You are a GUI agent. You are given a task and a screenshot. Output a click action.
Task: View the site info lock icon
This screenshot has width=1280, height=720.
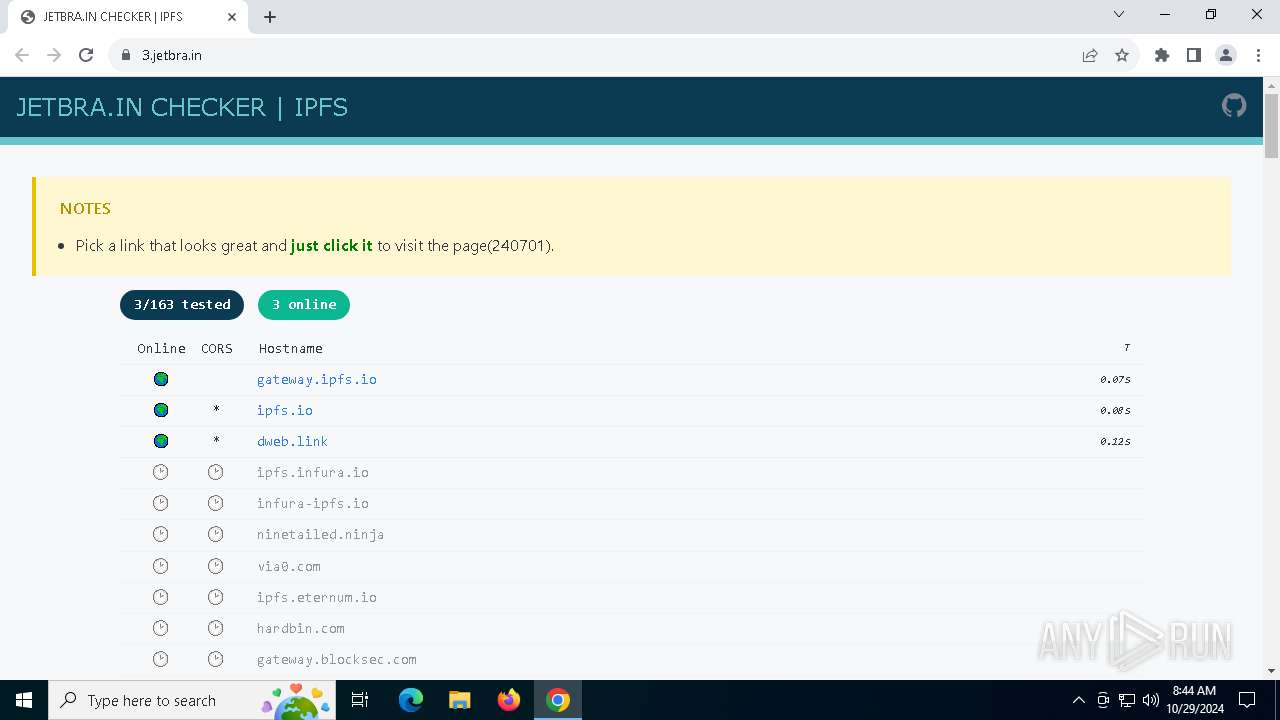click(x=126, y=55)
